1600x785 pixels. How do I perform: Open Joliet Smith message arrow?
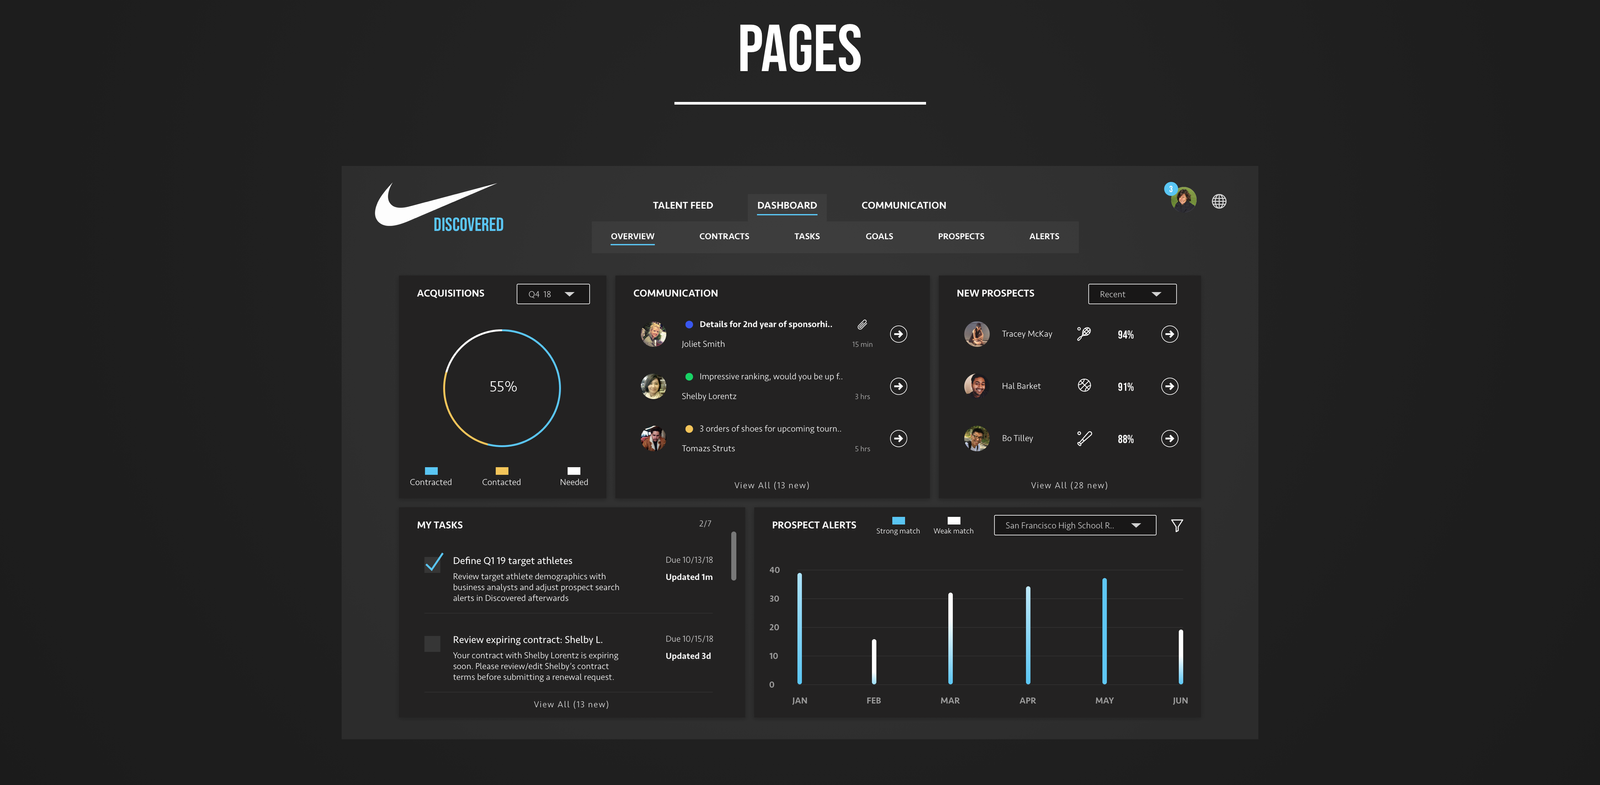(x=899, y=334)
